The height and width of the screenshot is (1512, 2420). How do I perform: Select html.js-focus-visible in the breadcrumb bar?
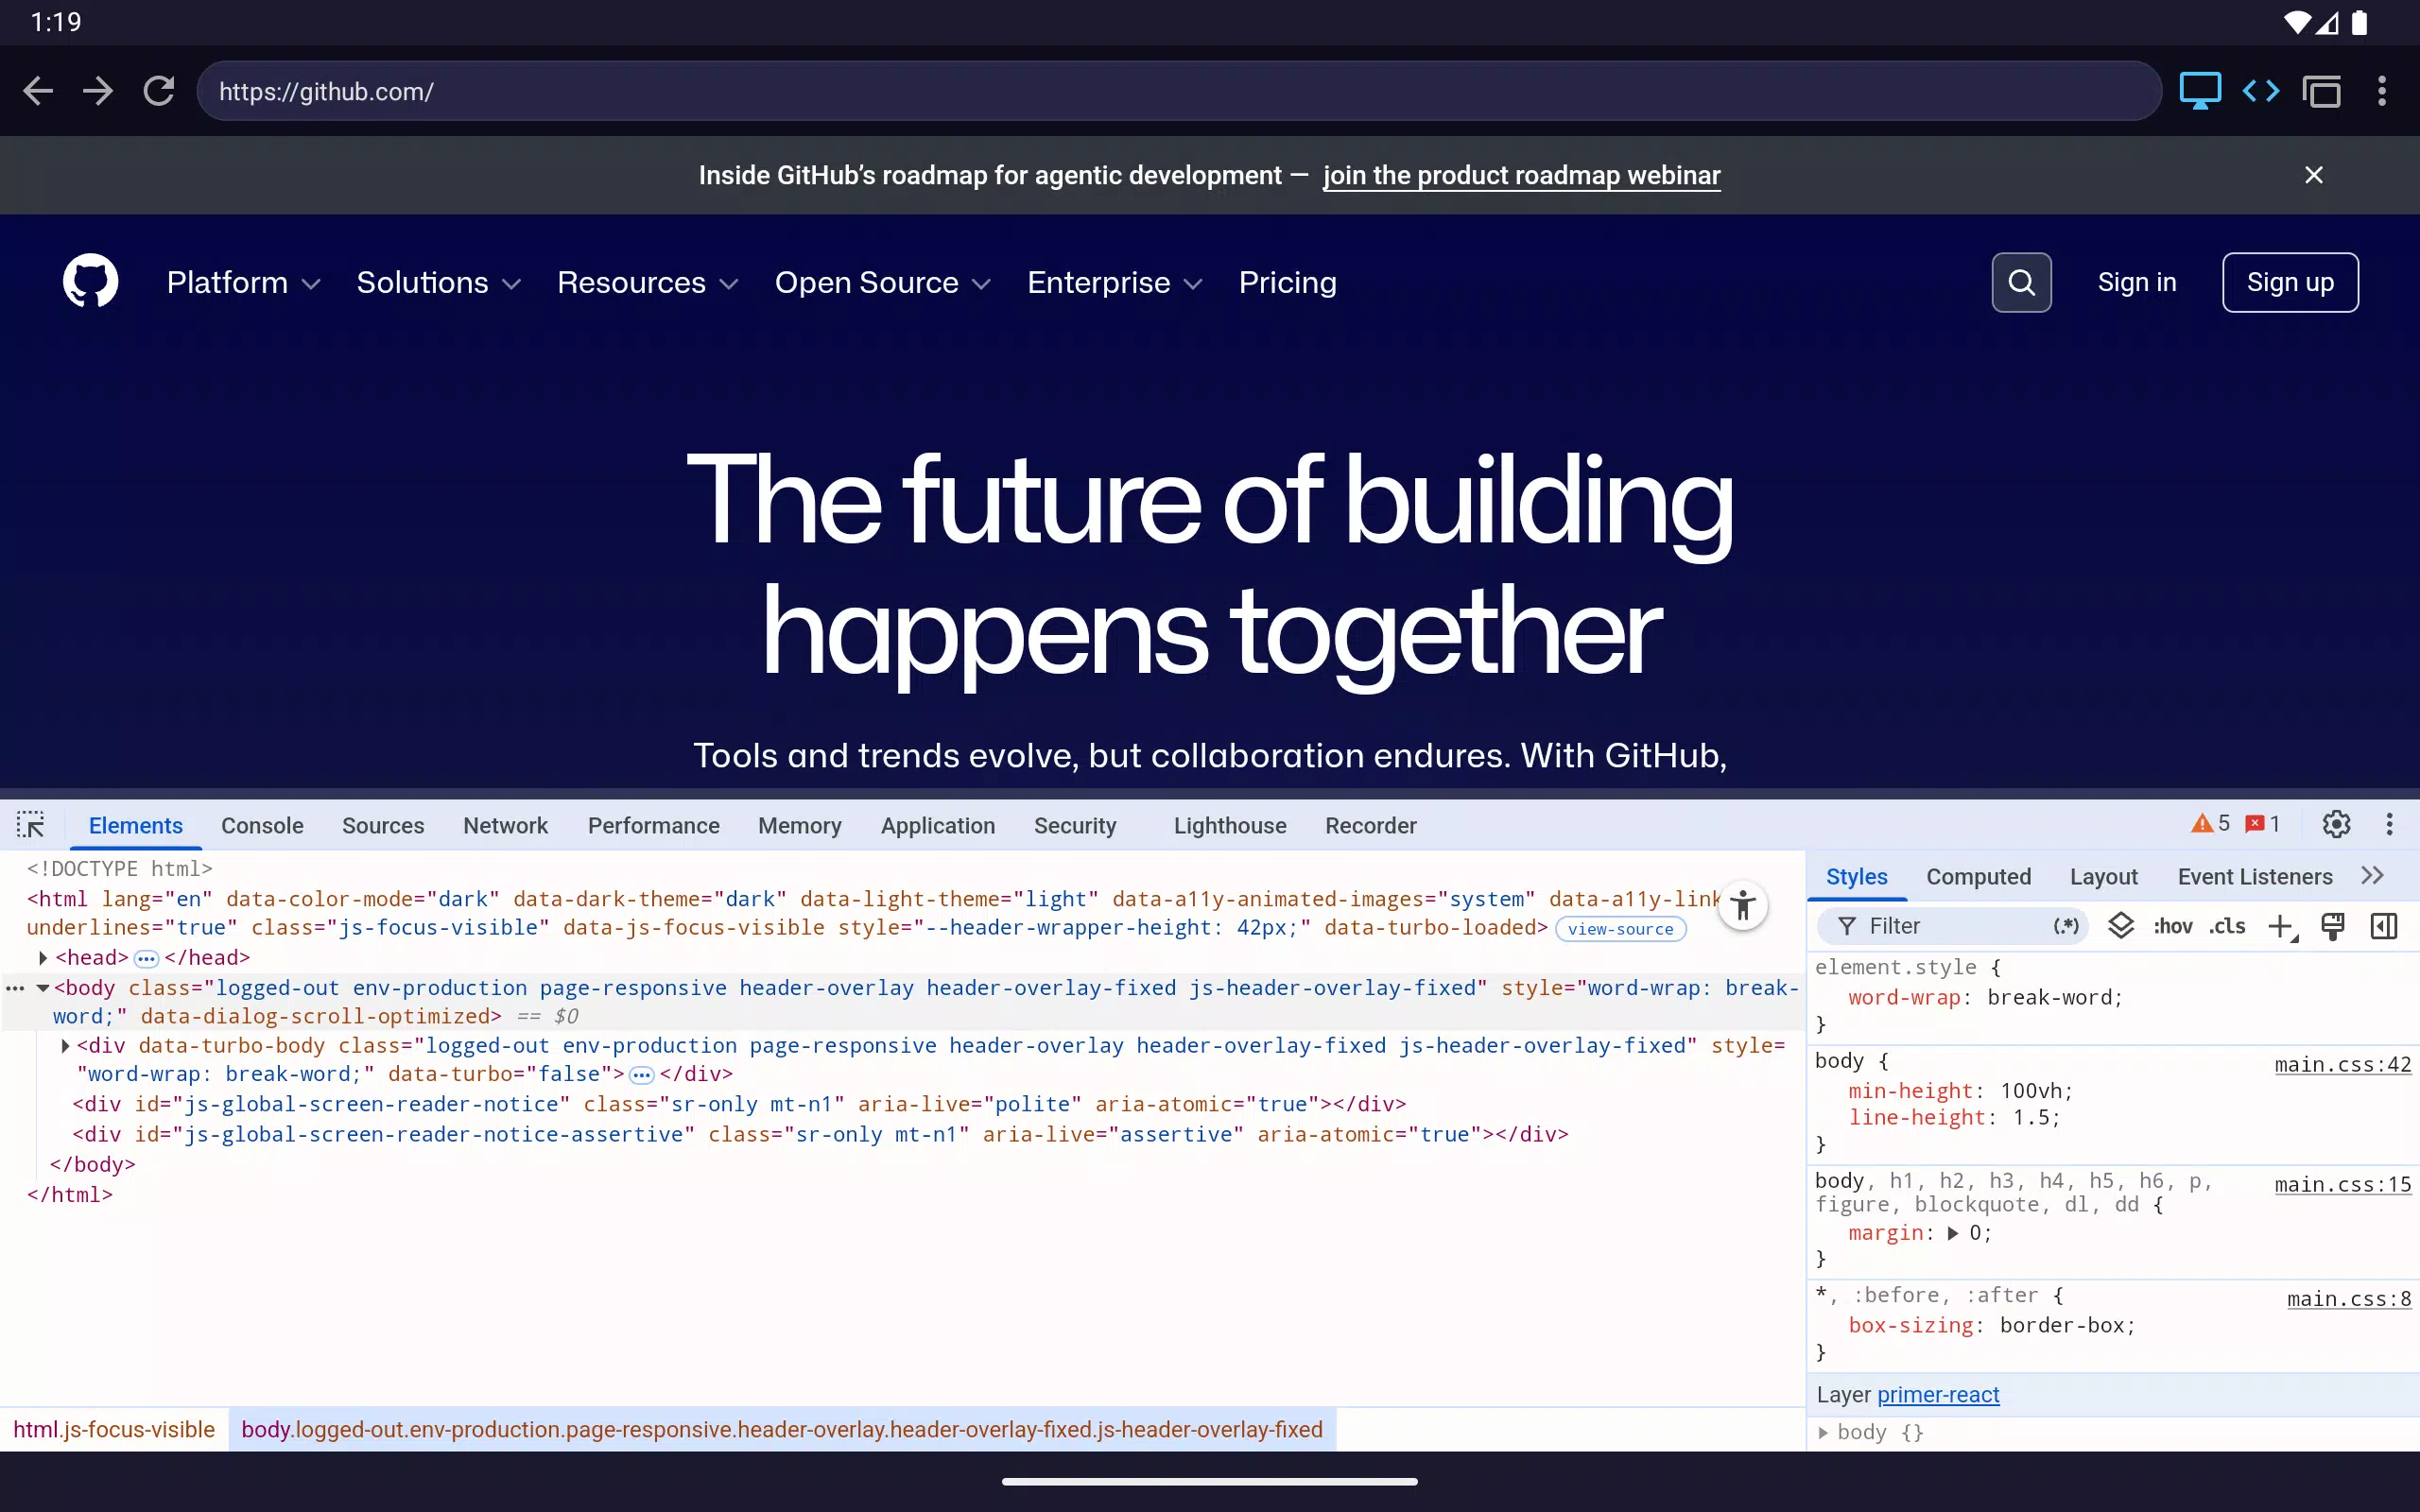114,1429
